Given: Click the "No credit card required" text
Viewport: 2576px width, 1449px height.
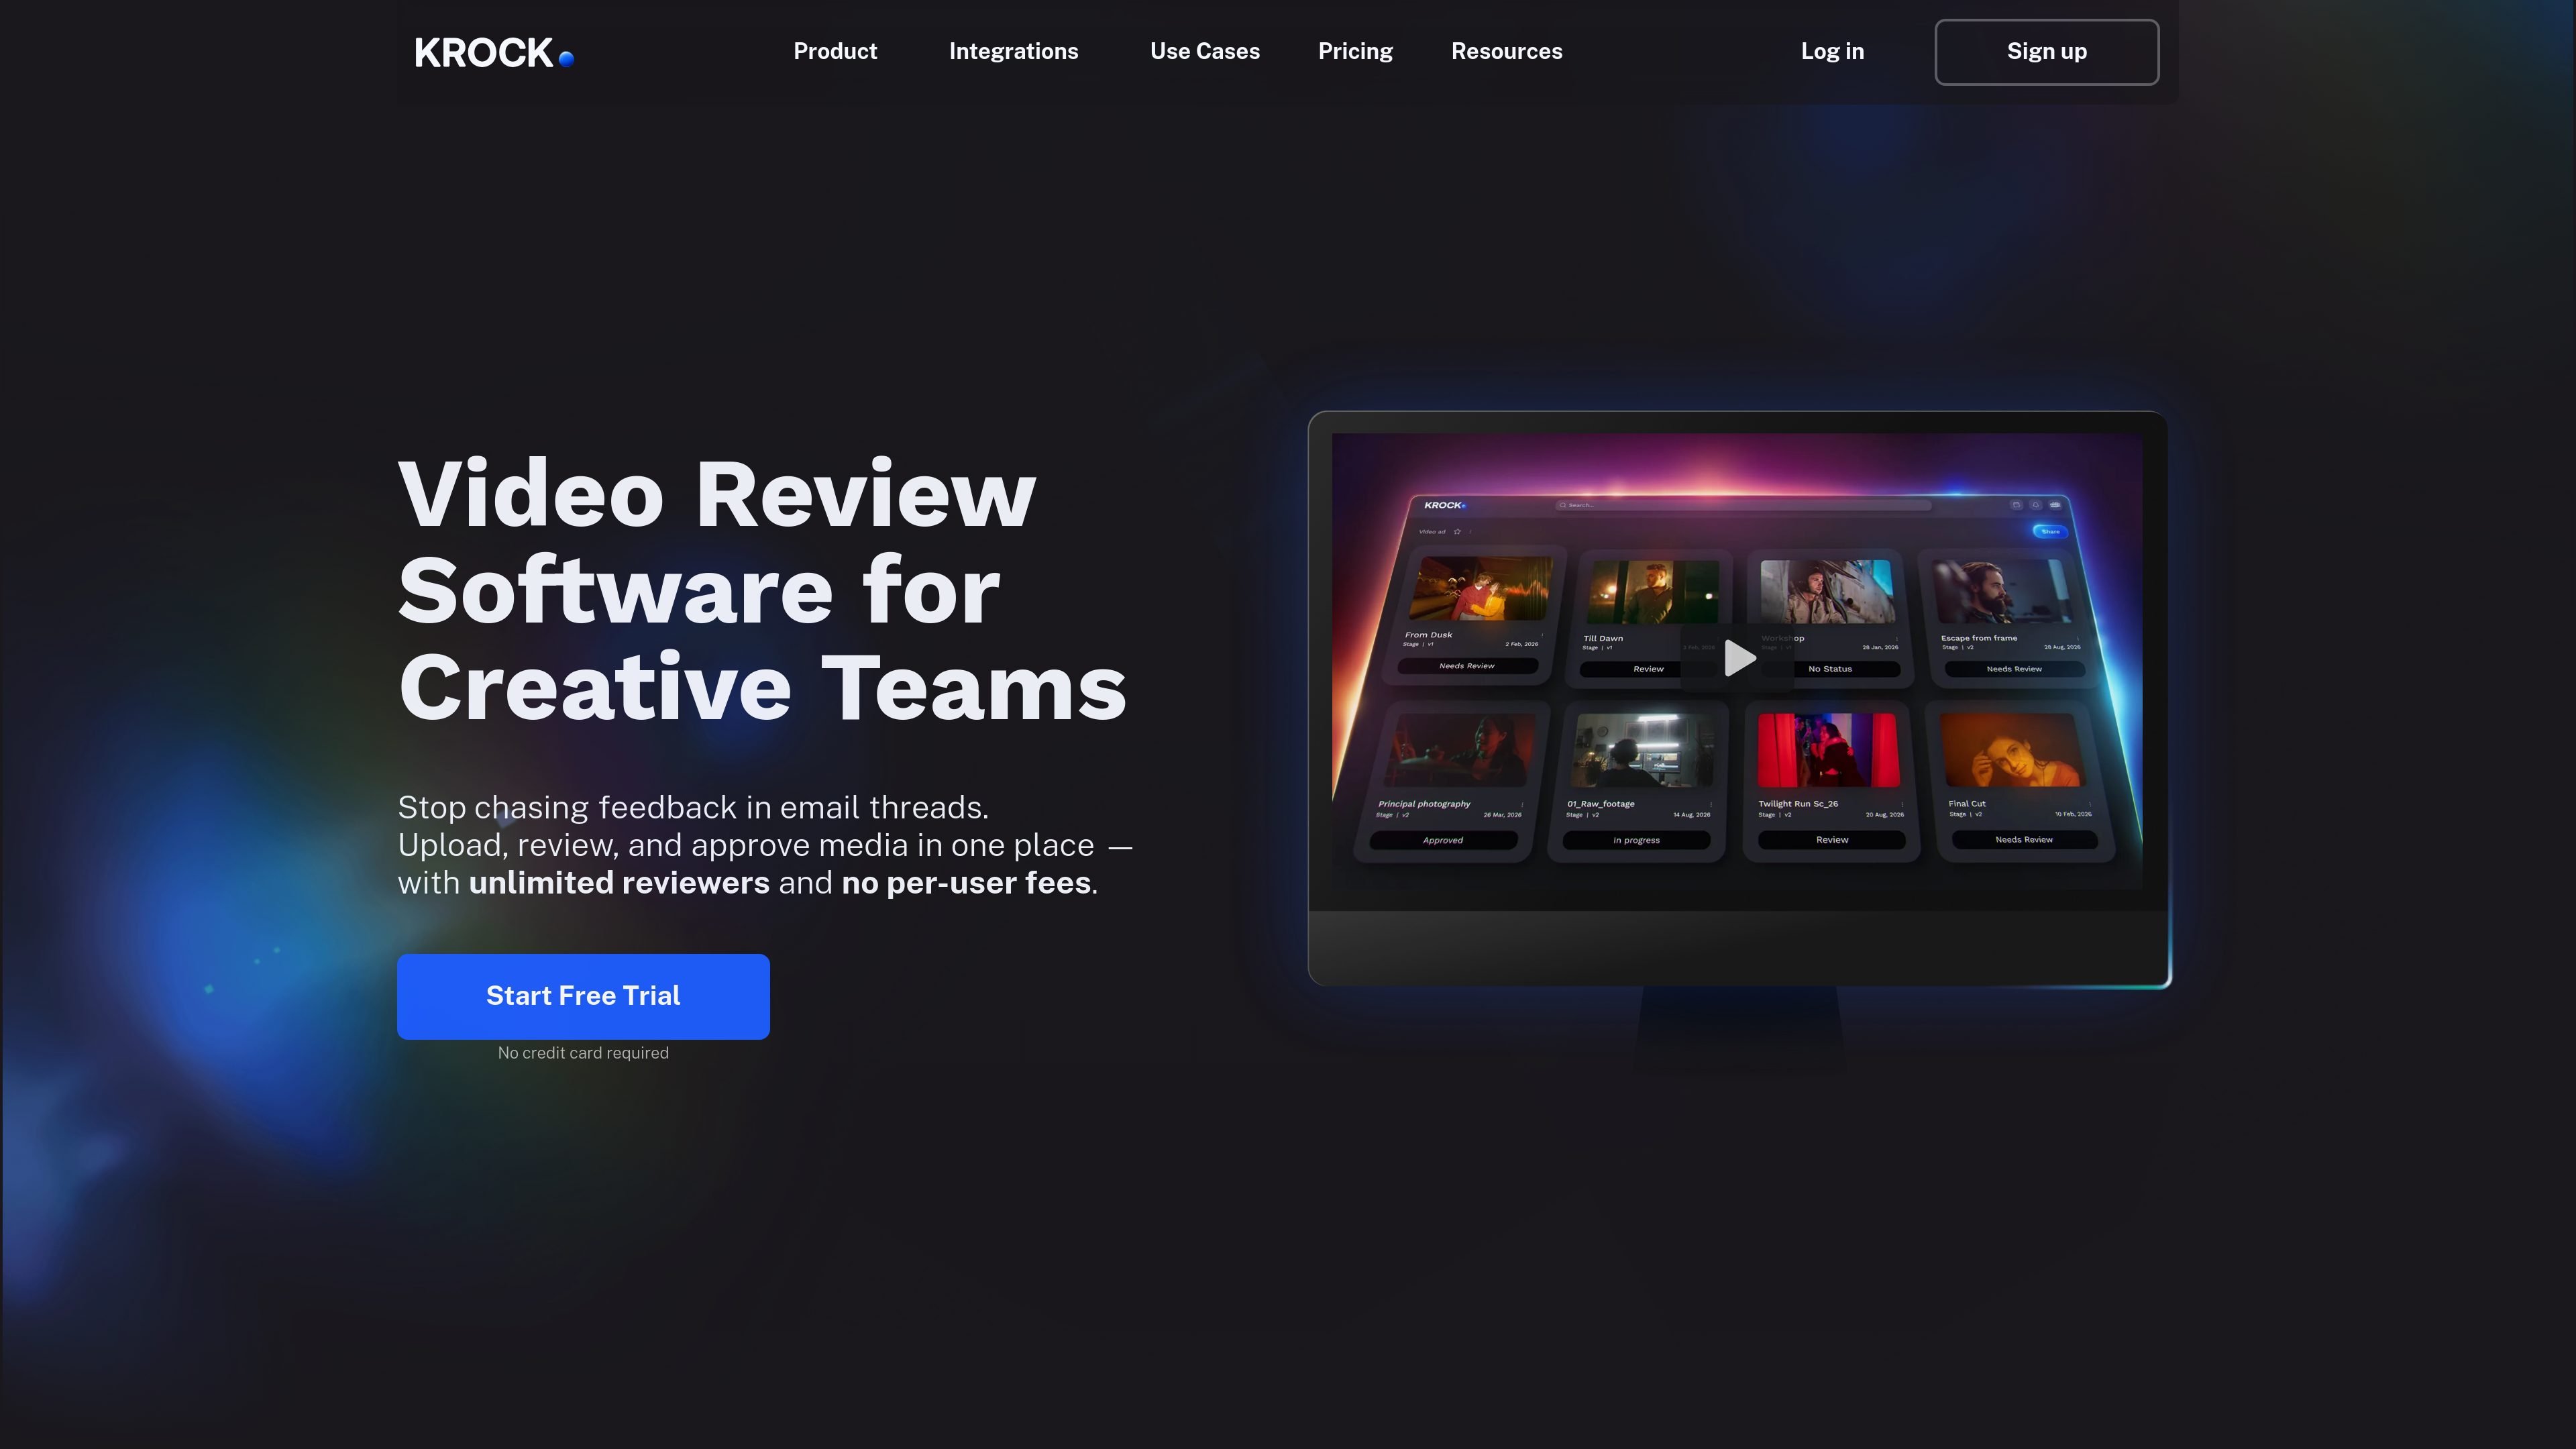Looking at the screenshot, I should pos(583,1053).
